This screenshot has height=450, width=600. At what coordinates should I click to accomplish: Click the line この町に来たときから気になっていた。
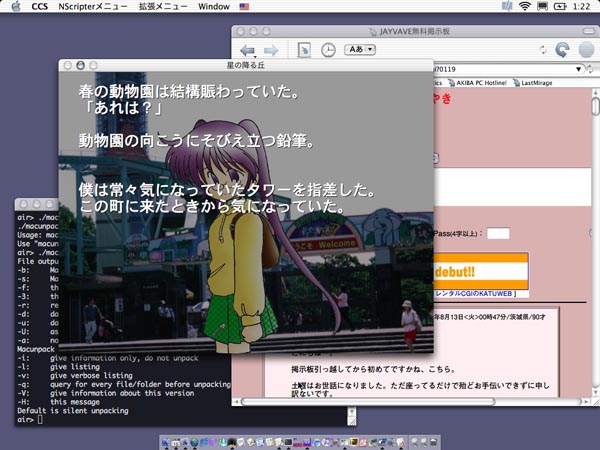(213, 206)
